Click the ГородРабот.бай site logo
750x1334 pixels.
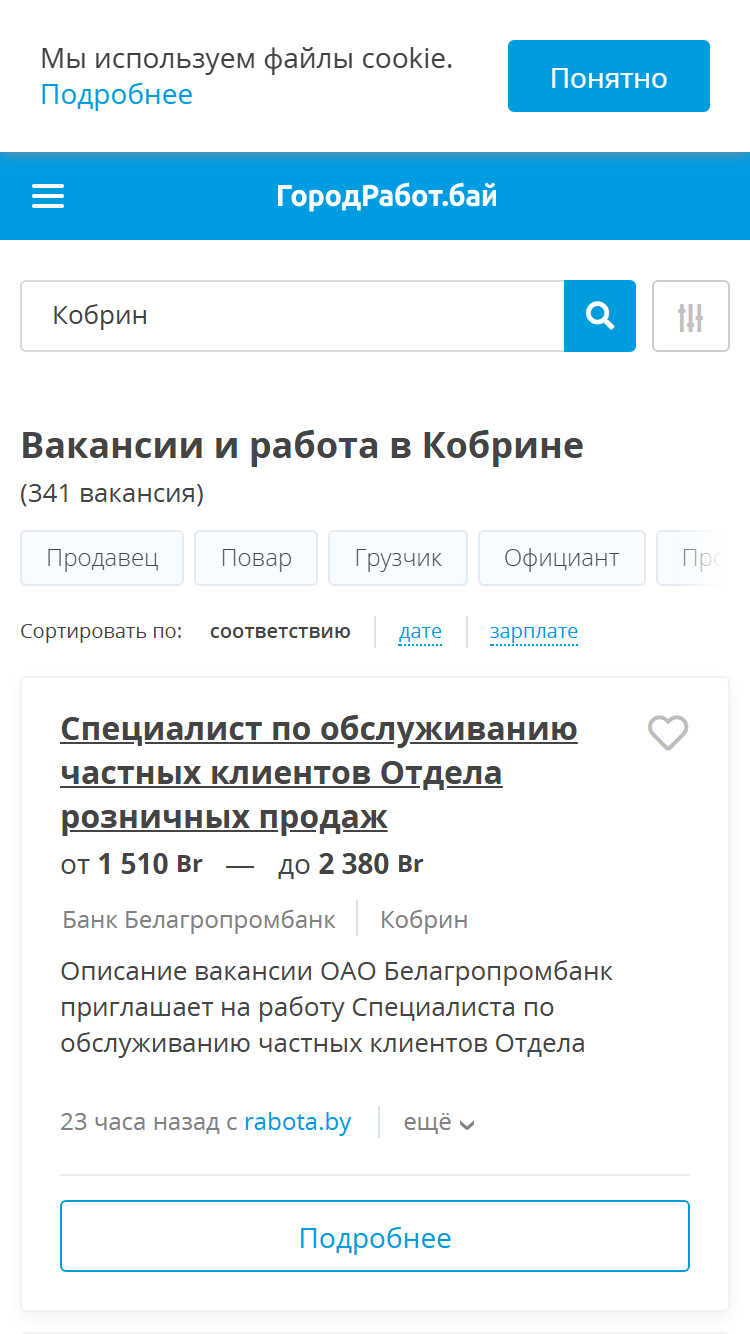[387, 196]
